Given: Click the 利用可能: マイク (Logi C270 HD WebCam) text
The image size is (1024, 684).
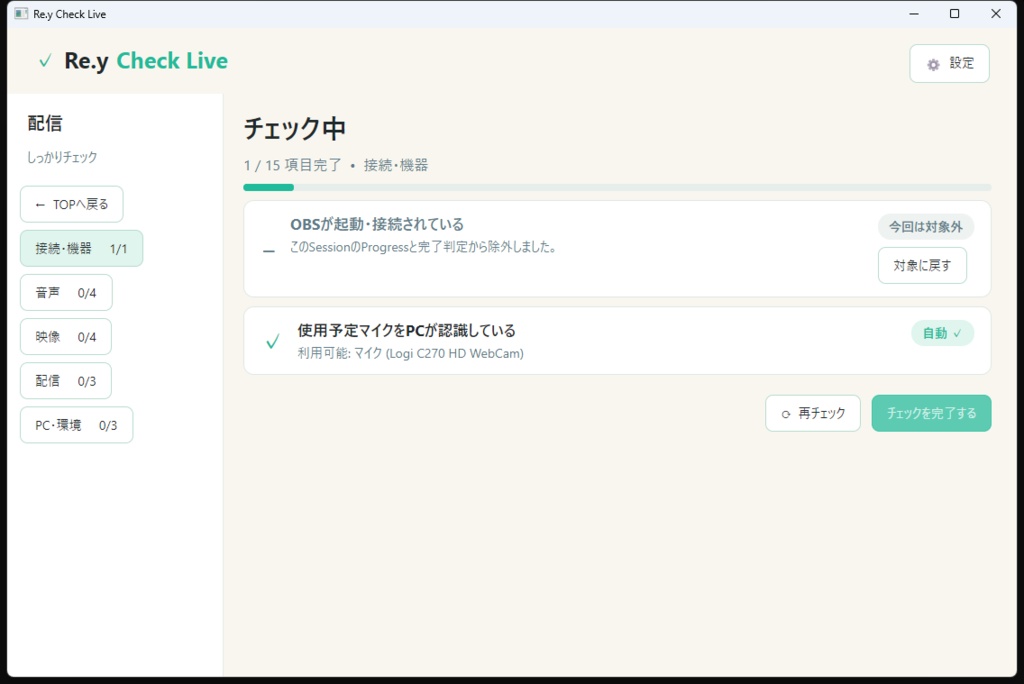Looking at the screenshot, I should [410, 353].
